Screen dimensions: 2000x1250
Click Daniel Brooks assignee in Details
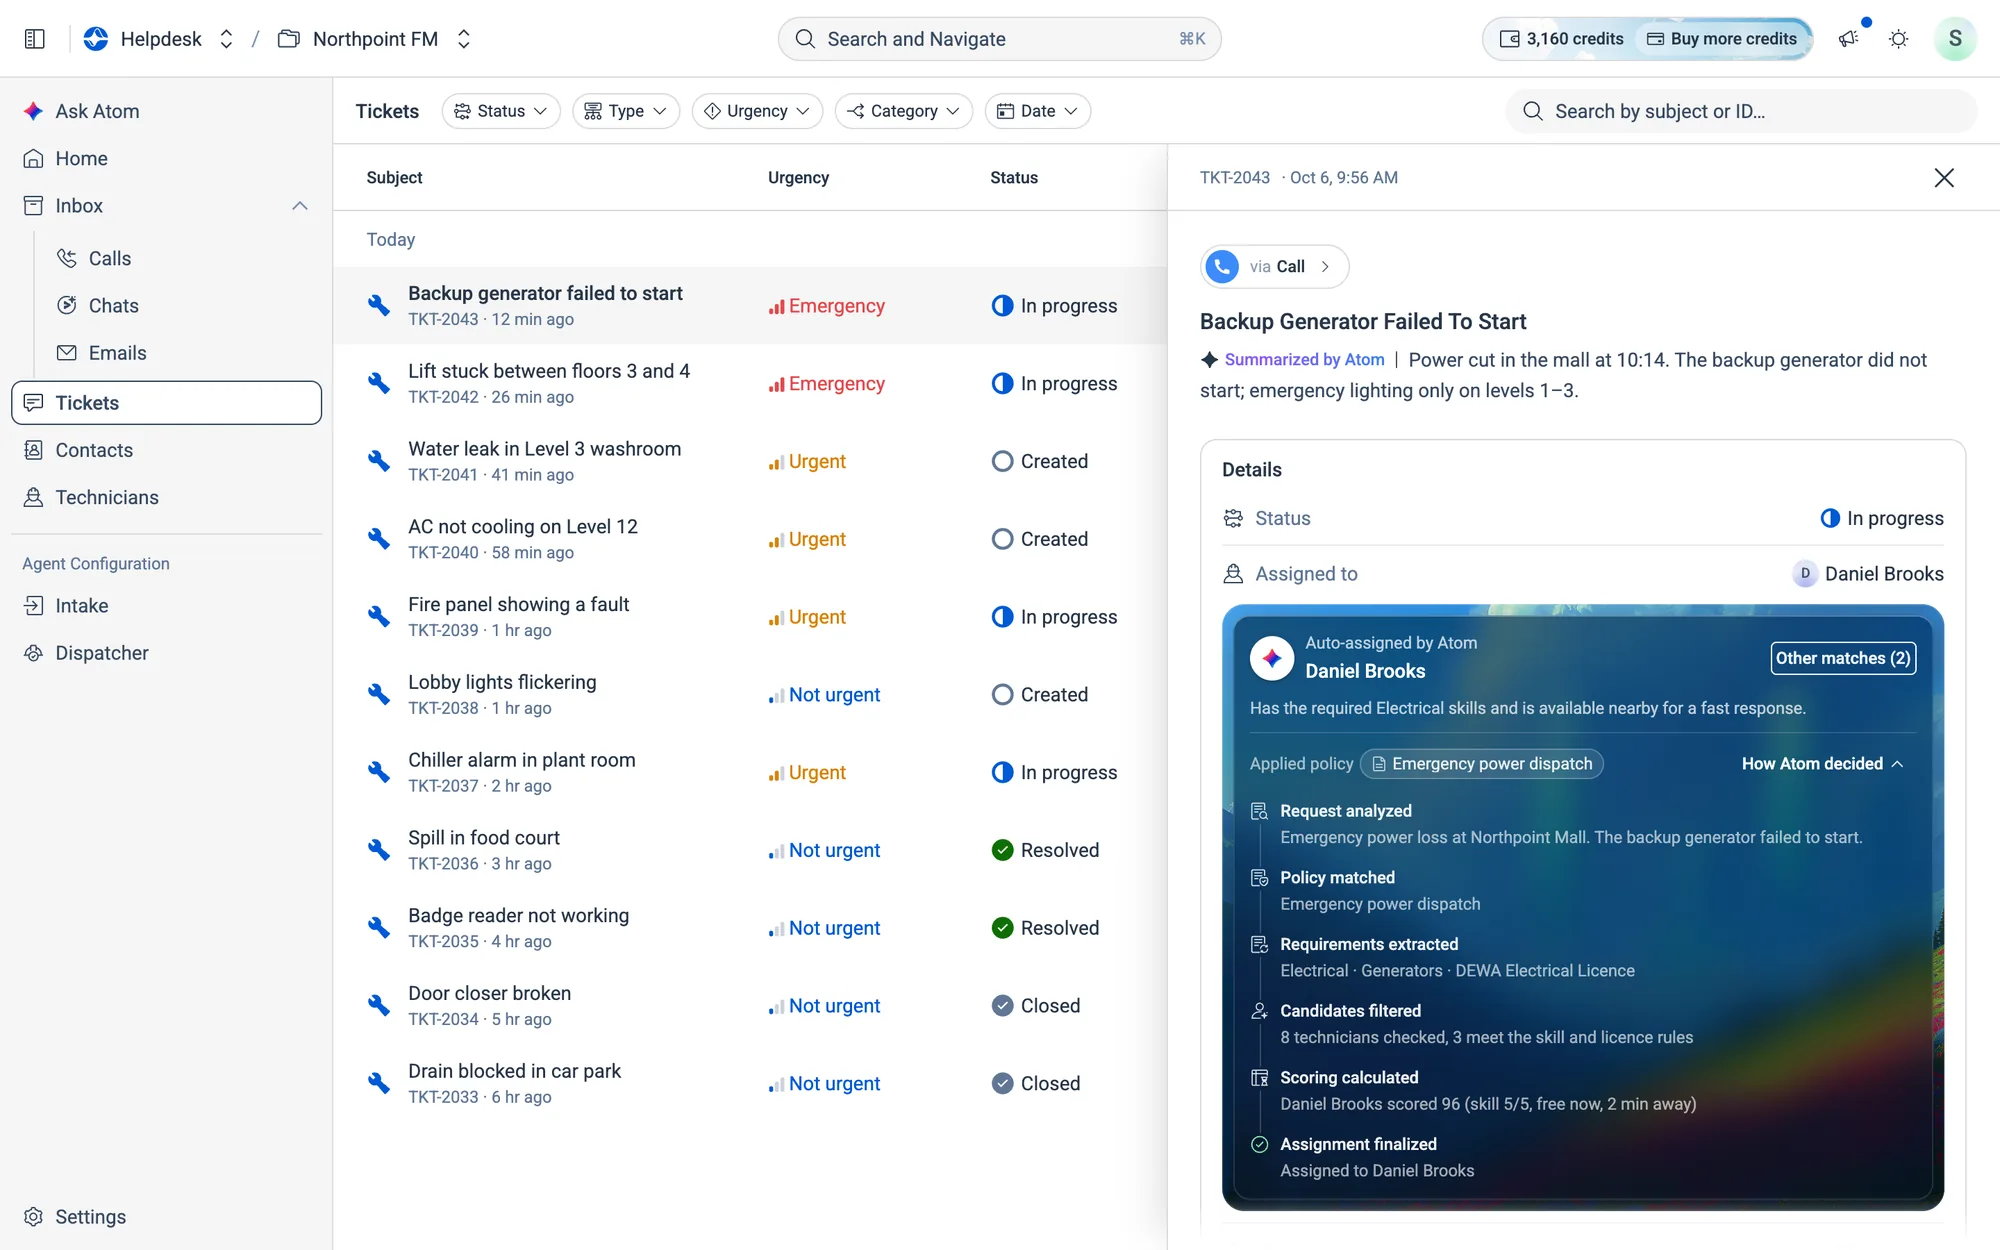[1868, 574]
